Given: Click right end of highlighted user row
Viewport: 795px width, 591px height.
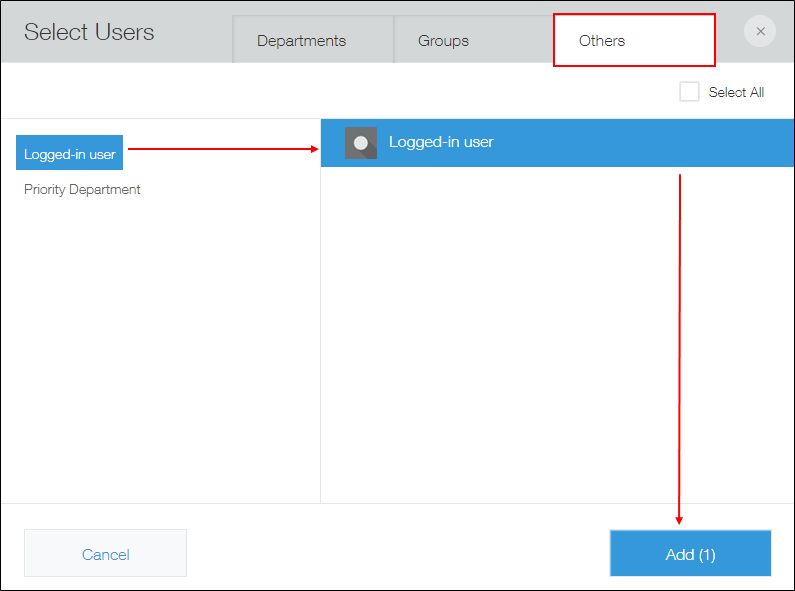Looking at the screenshot, I should pos(770,142).
